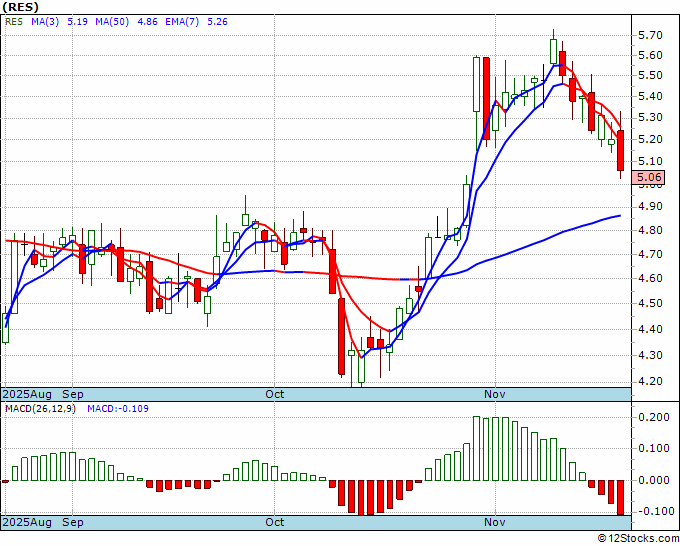
Task: Click Sep on price chart date axis
Action: click(x=72, y=394)
